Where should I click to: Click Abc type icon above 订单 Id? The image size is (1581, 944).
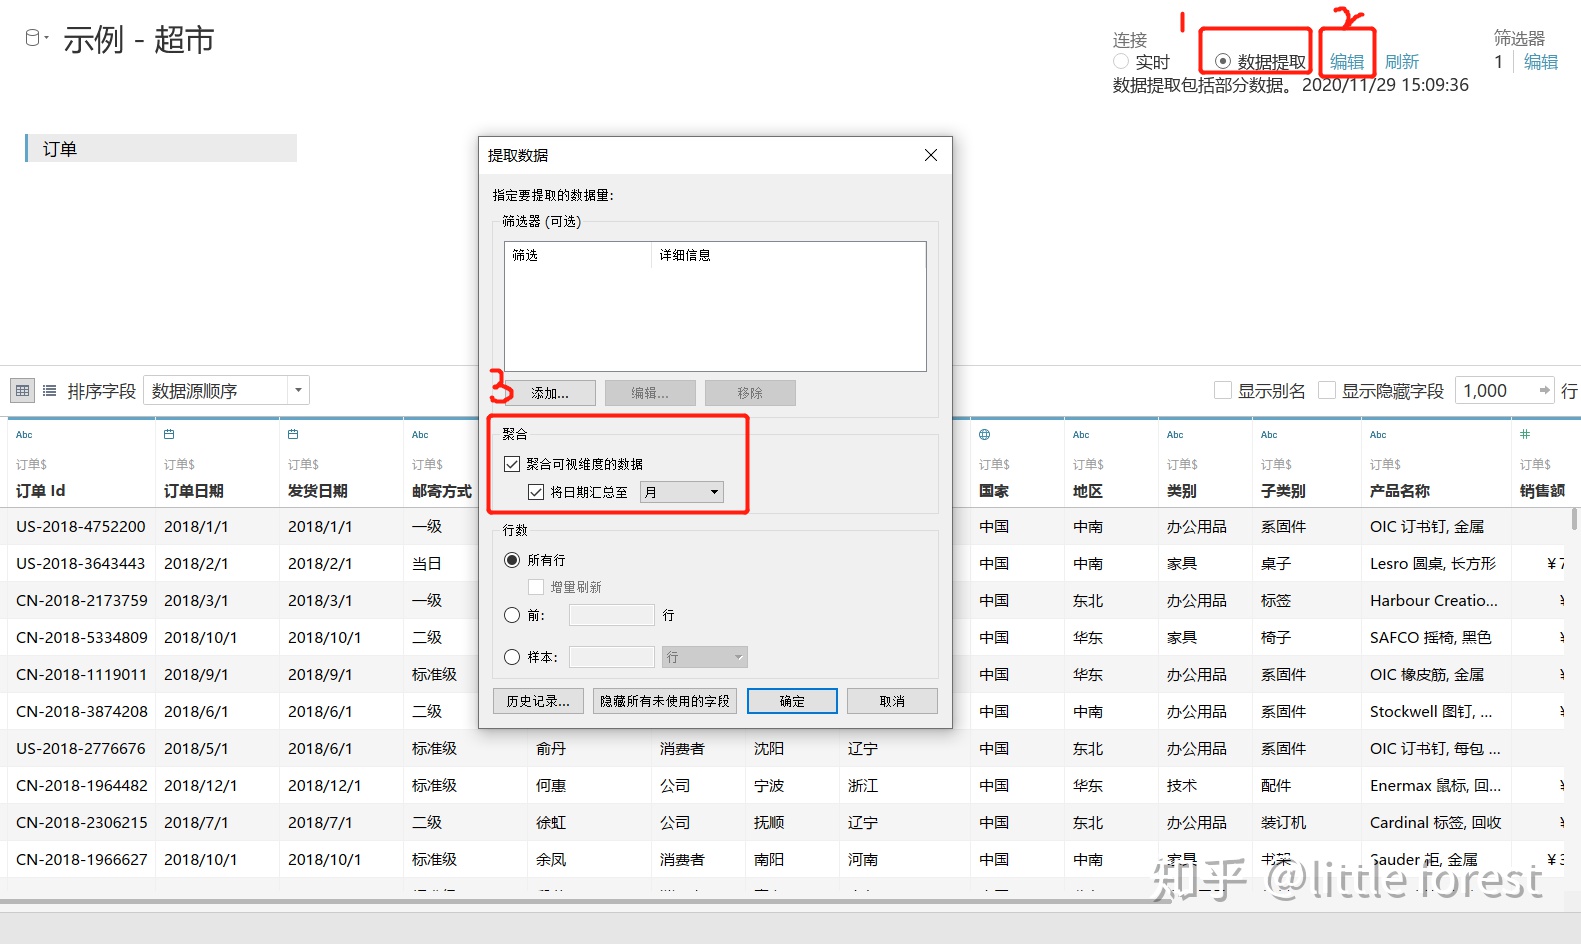(24, 435)
